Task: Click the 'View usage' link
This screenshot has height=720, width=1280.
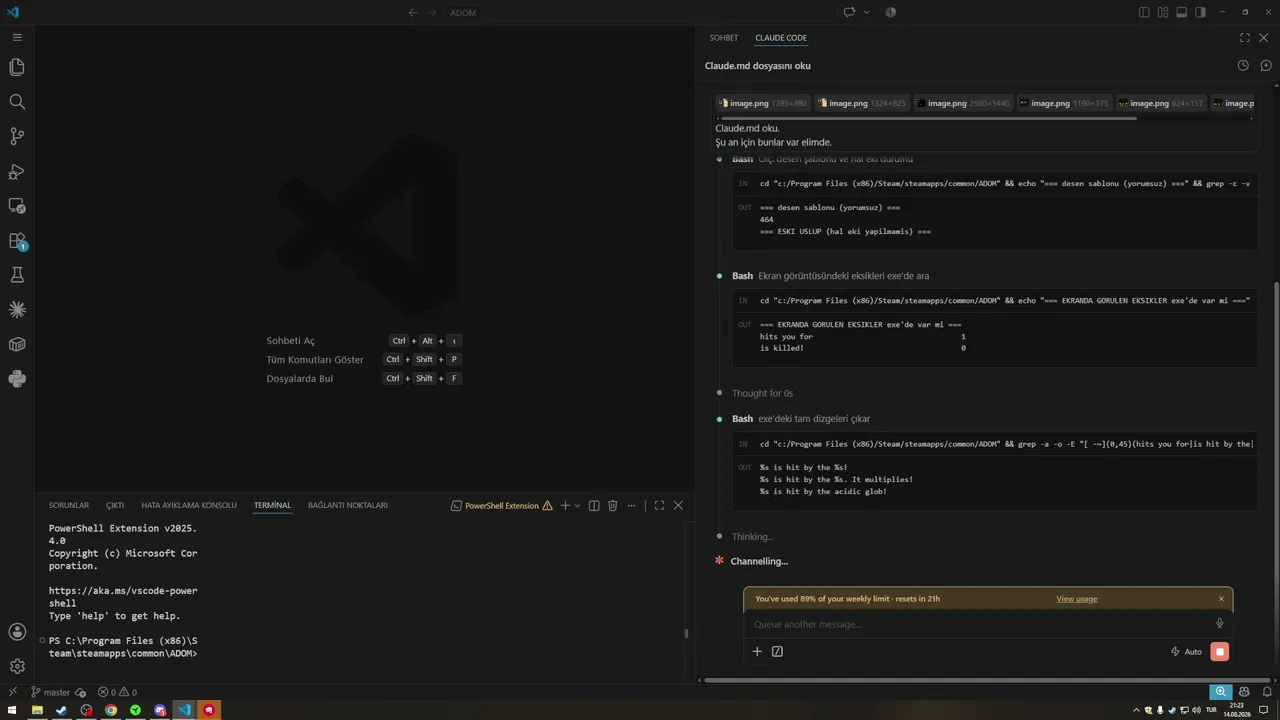Action: (1077, 599)
